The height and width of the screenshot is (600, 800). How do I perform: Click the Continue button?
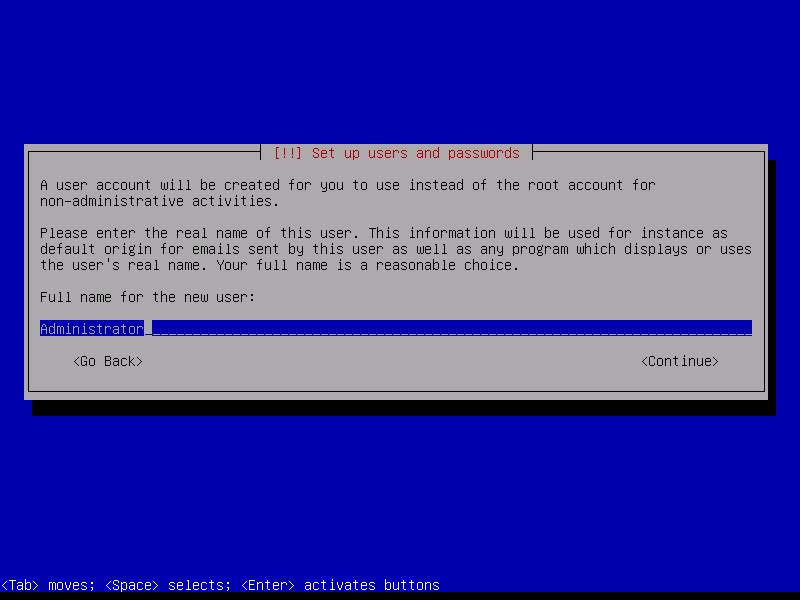[679, 361]
